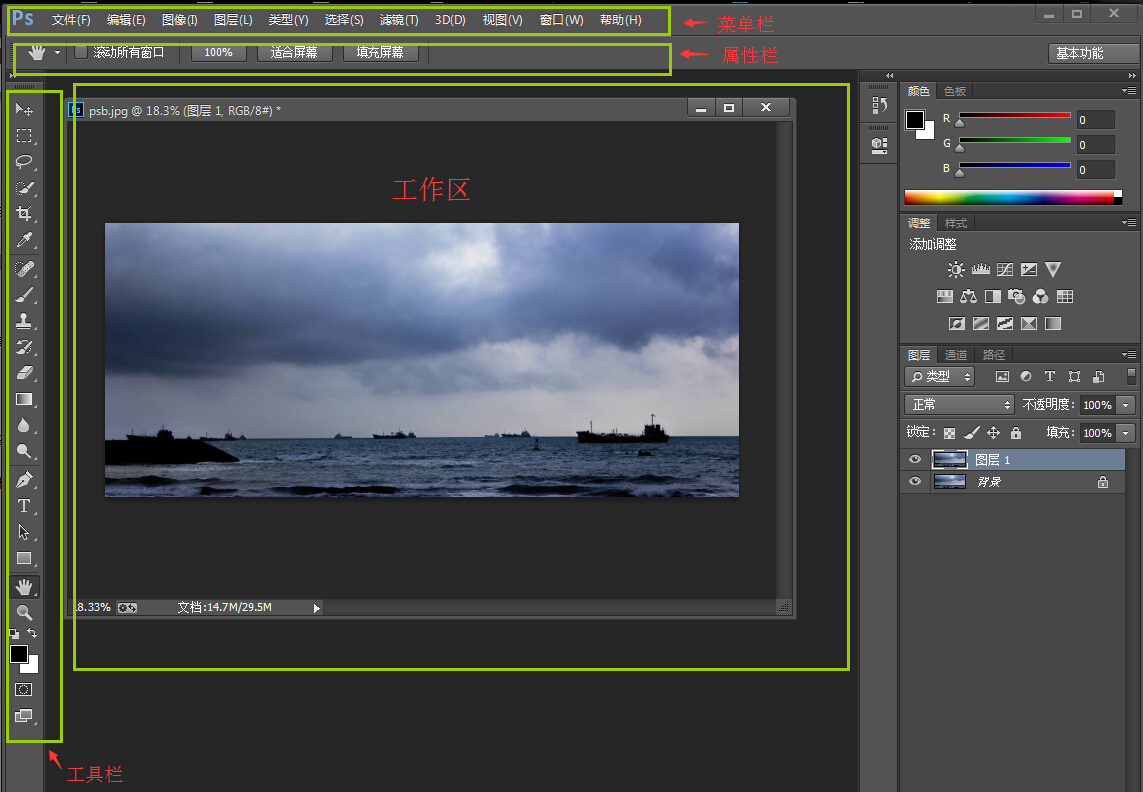This screenshot has height=792, width=1143.
Task: Select the Pen tool
Action: coord(25,479)
